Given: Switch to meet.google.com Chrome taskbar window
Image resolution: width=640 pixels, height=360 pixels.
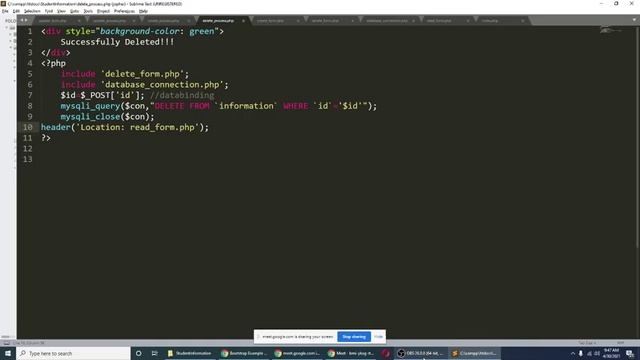Looking at the screenshot, I should (297, 353).
